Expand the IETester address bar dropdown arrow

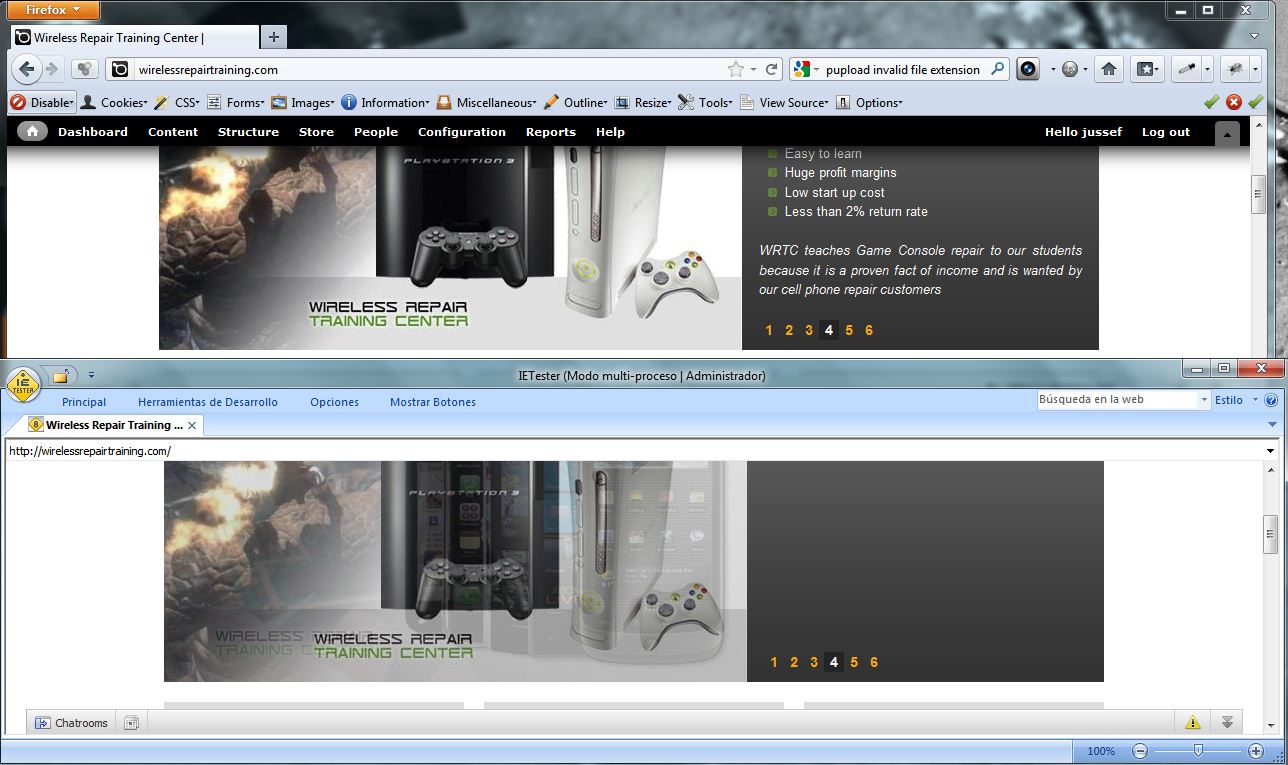pyautogui.click(x=1269, y=451)
